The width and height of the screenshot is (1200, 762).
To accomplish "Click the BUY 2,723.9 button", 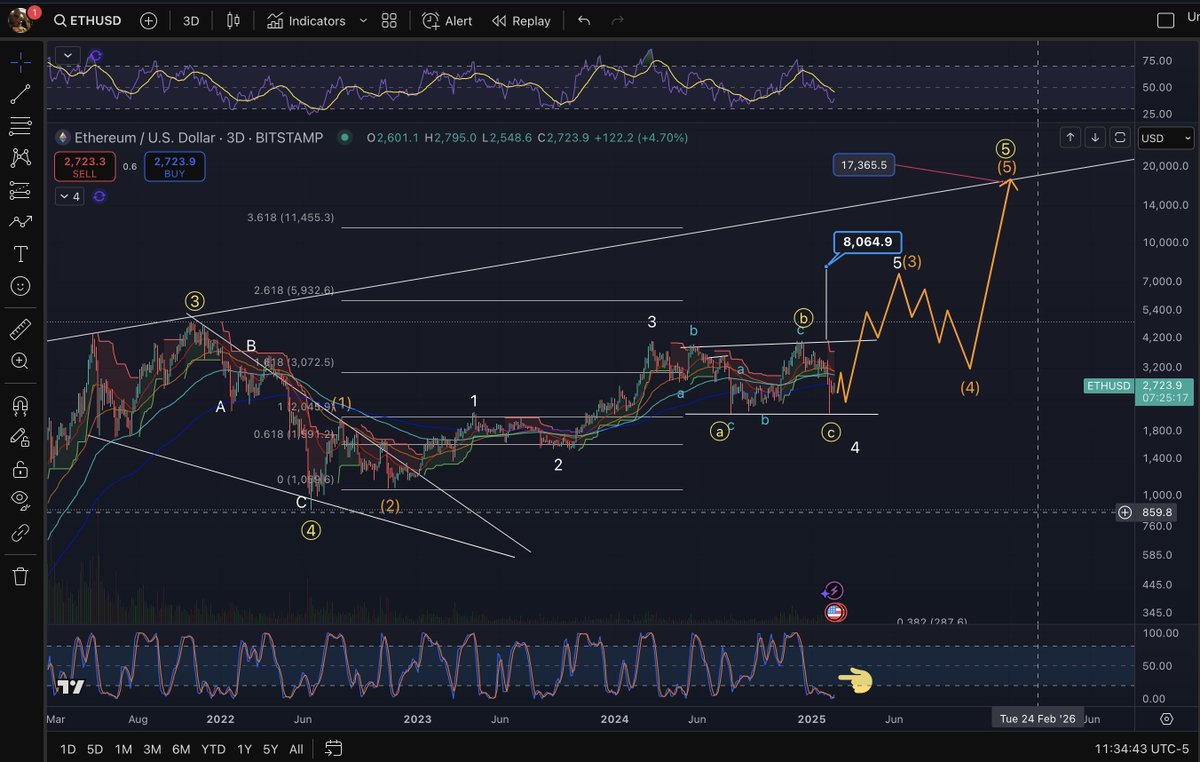I will tap(175, 167).
